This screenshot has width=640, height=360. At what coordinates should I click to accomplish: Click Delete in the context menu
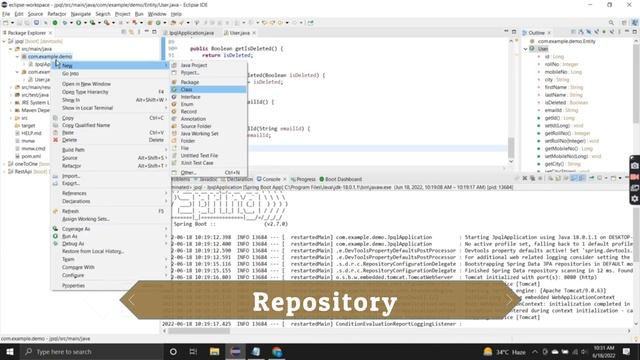coord(110,140)
